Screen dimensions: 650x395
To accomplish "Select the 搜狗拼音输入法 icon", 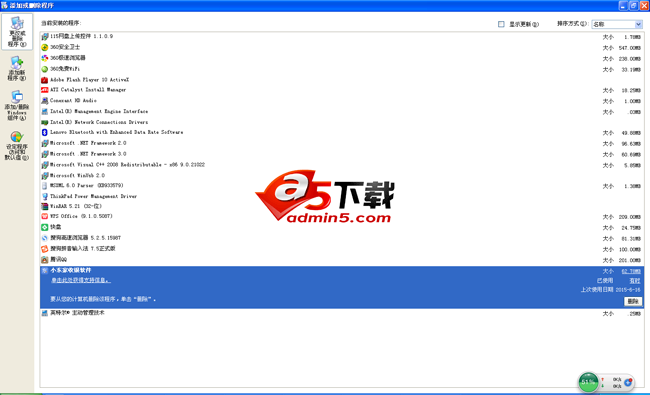I will [45, 249].
